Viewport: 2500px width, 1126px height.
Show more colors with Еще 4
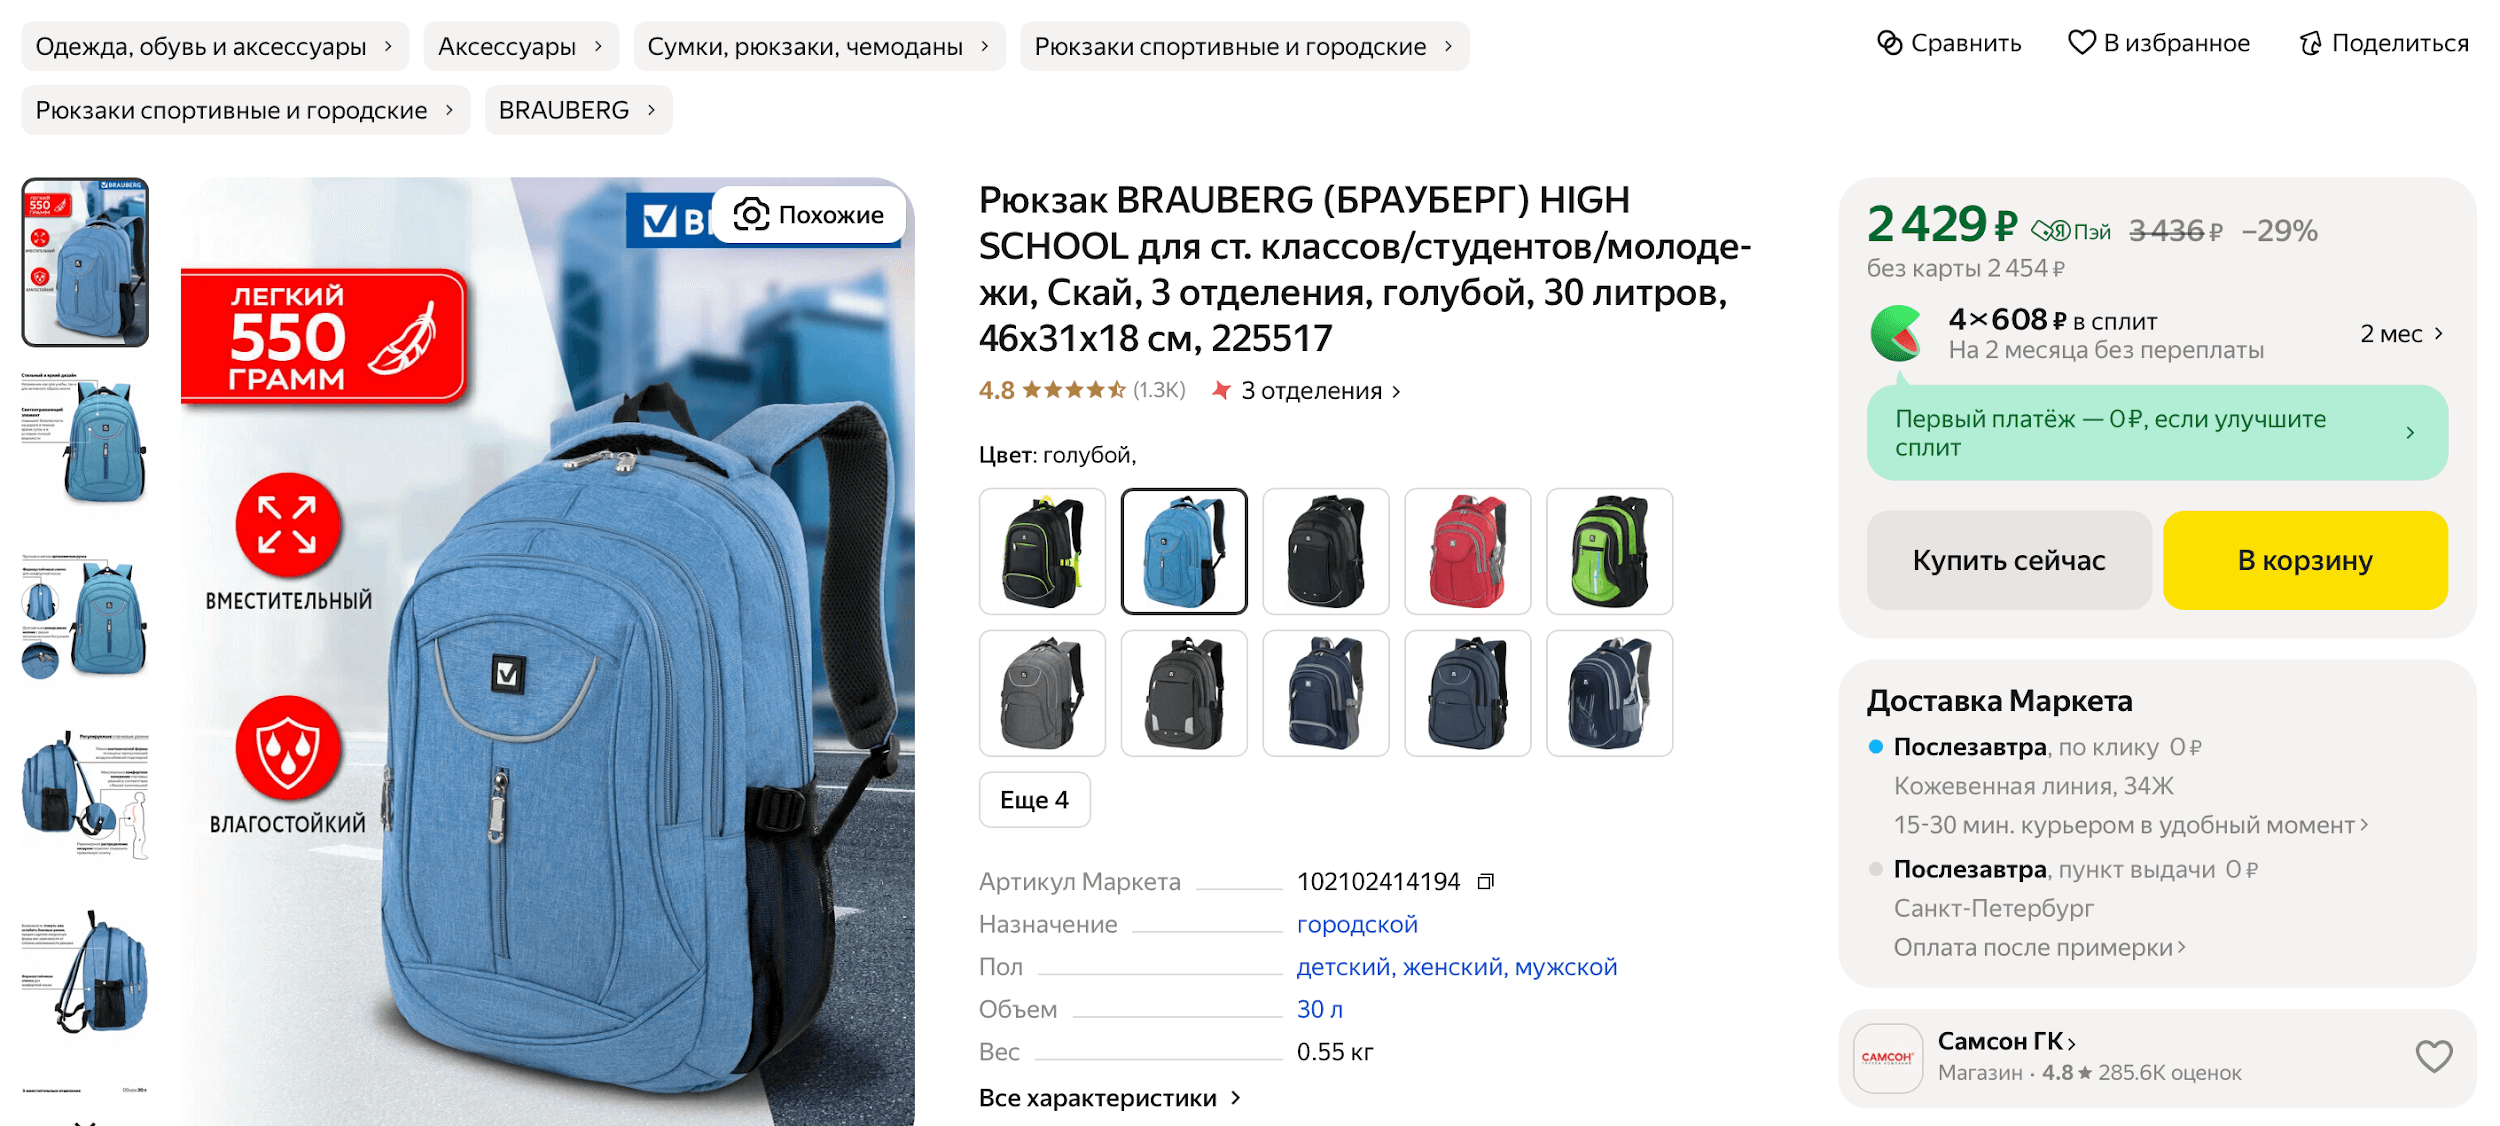click(x=1034, y=800)
